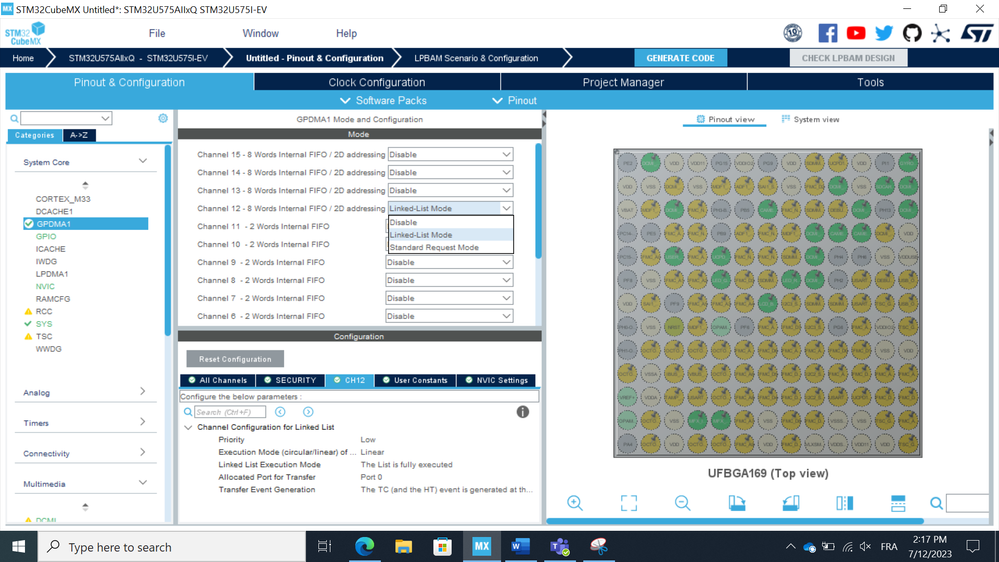Viewport: 999px width, 562px height.
Task: Choose Disable in Channel 12 list
Action: coord(450,222)
